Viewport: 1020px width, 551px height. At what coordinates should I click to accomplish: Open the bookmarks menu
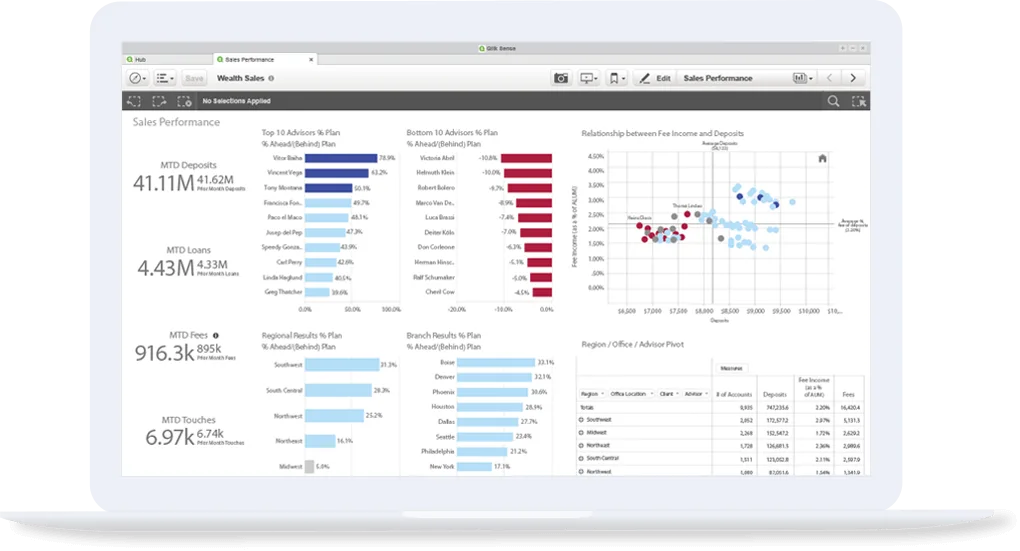click(x=616, y=78)
